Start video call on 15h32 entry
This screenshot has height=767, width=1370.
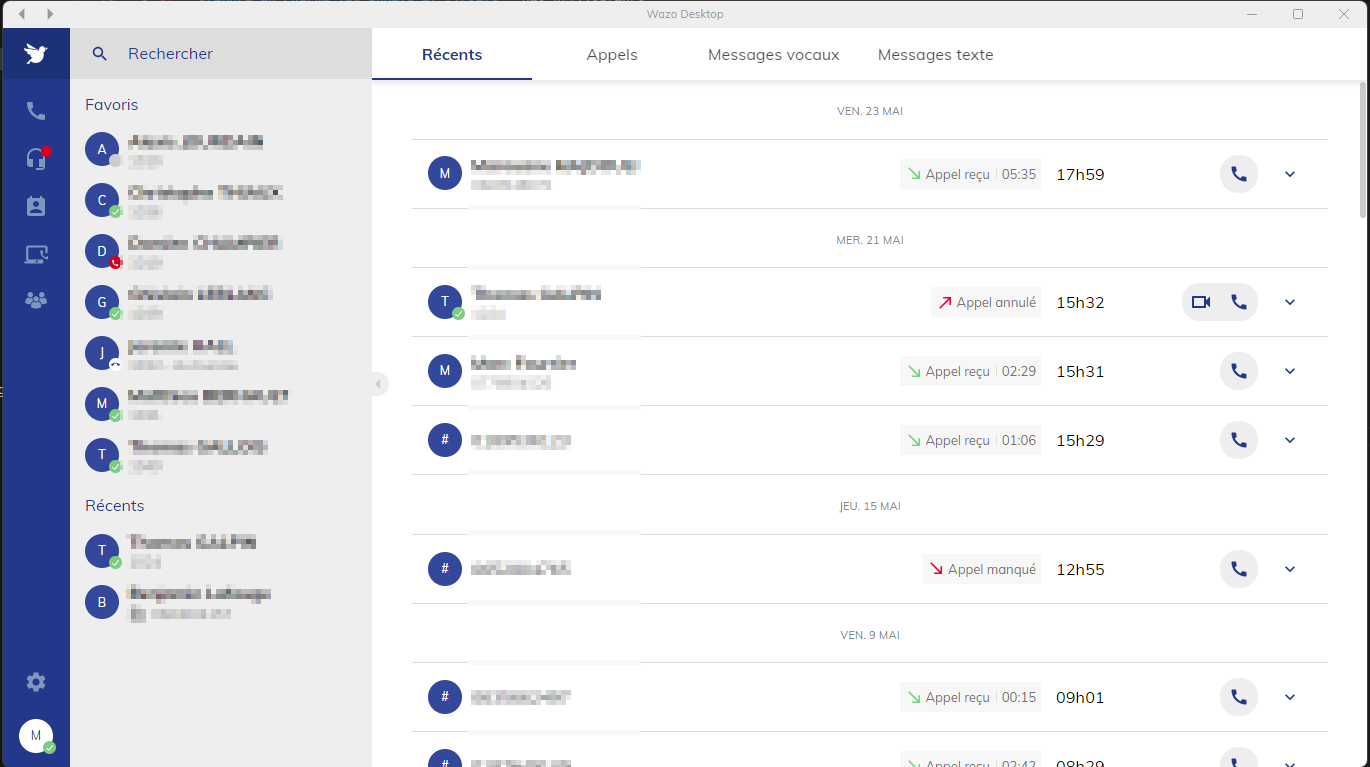pyautogui.click(x=1201, y=302)
